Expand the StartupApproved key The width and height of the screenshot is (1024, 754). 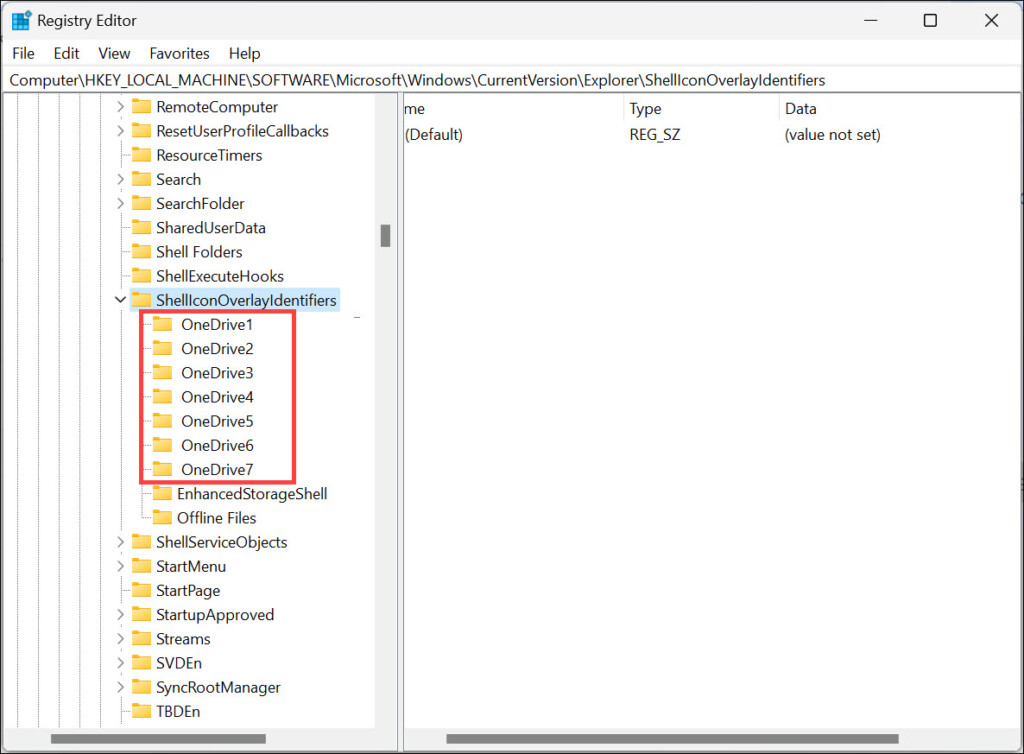point(120,614)
